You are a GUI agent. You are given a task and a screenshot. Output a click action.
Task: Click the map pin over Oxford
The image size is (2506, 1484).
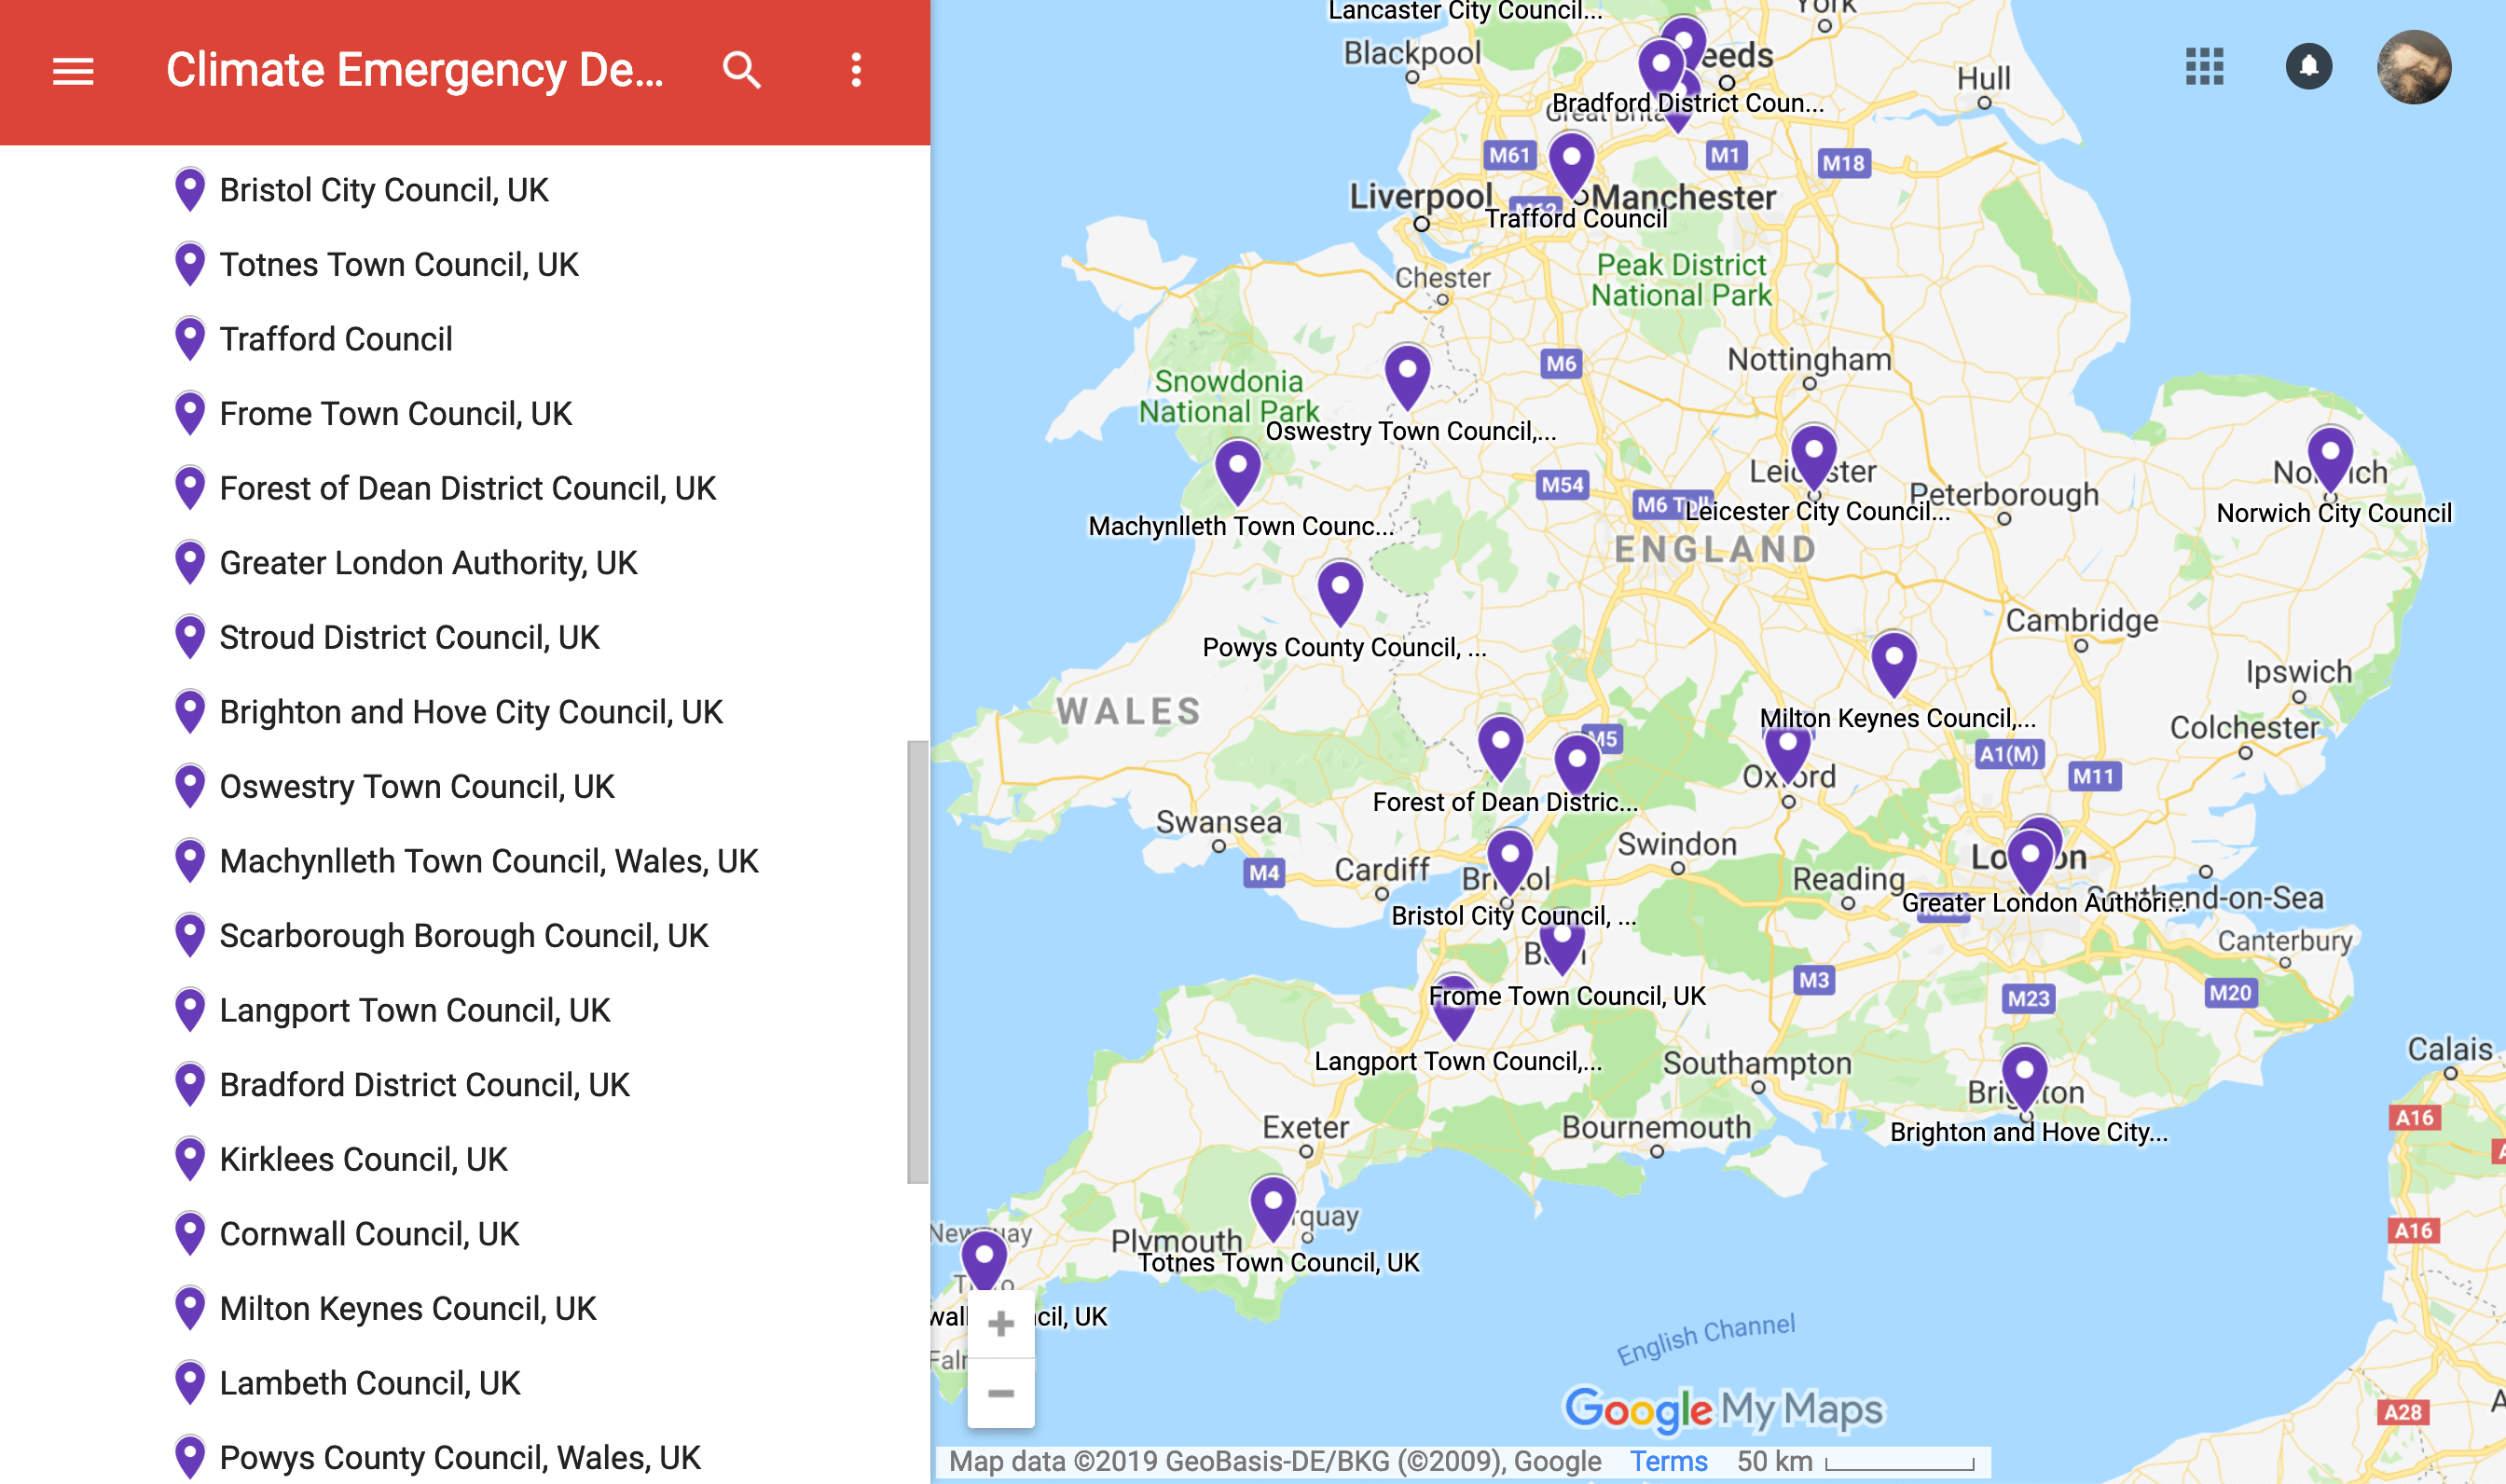click(x=1787, y=752)
